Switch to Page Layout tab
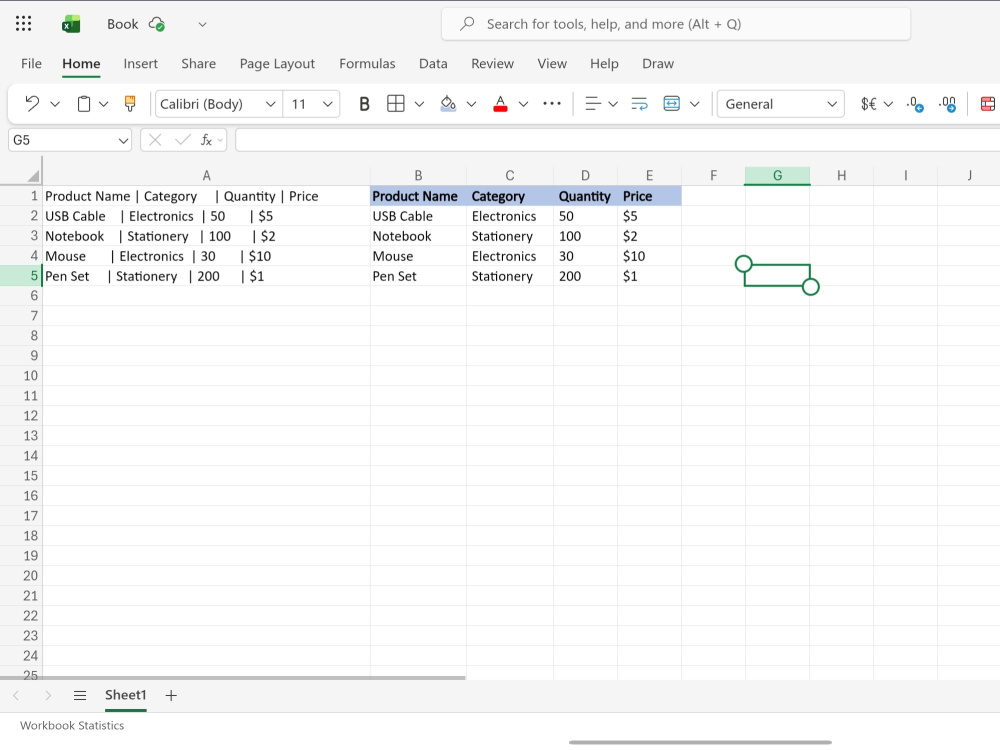1000x750 pixels. [x=277, y=64]
